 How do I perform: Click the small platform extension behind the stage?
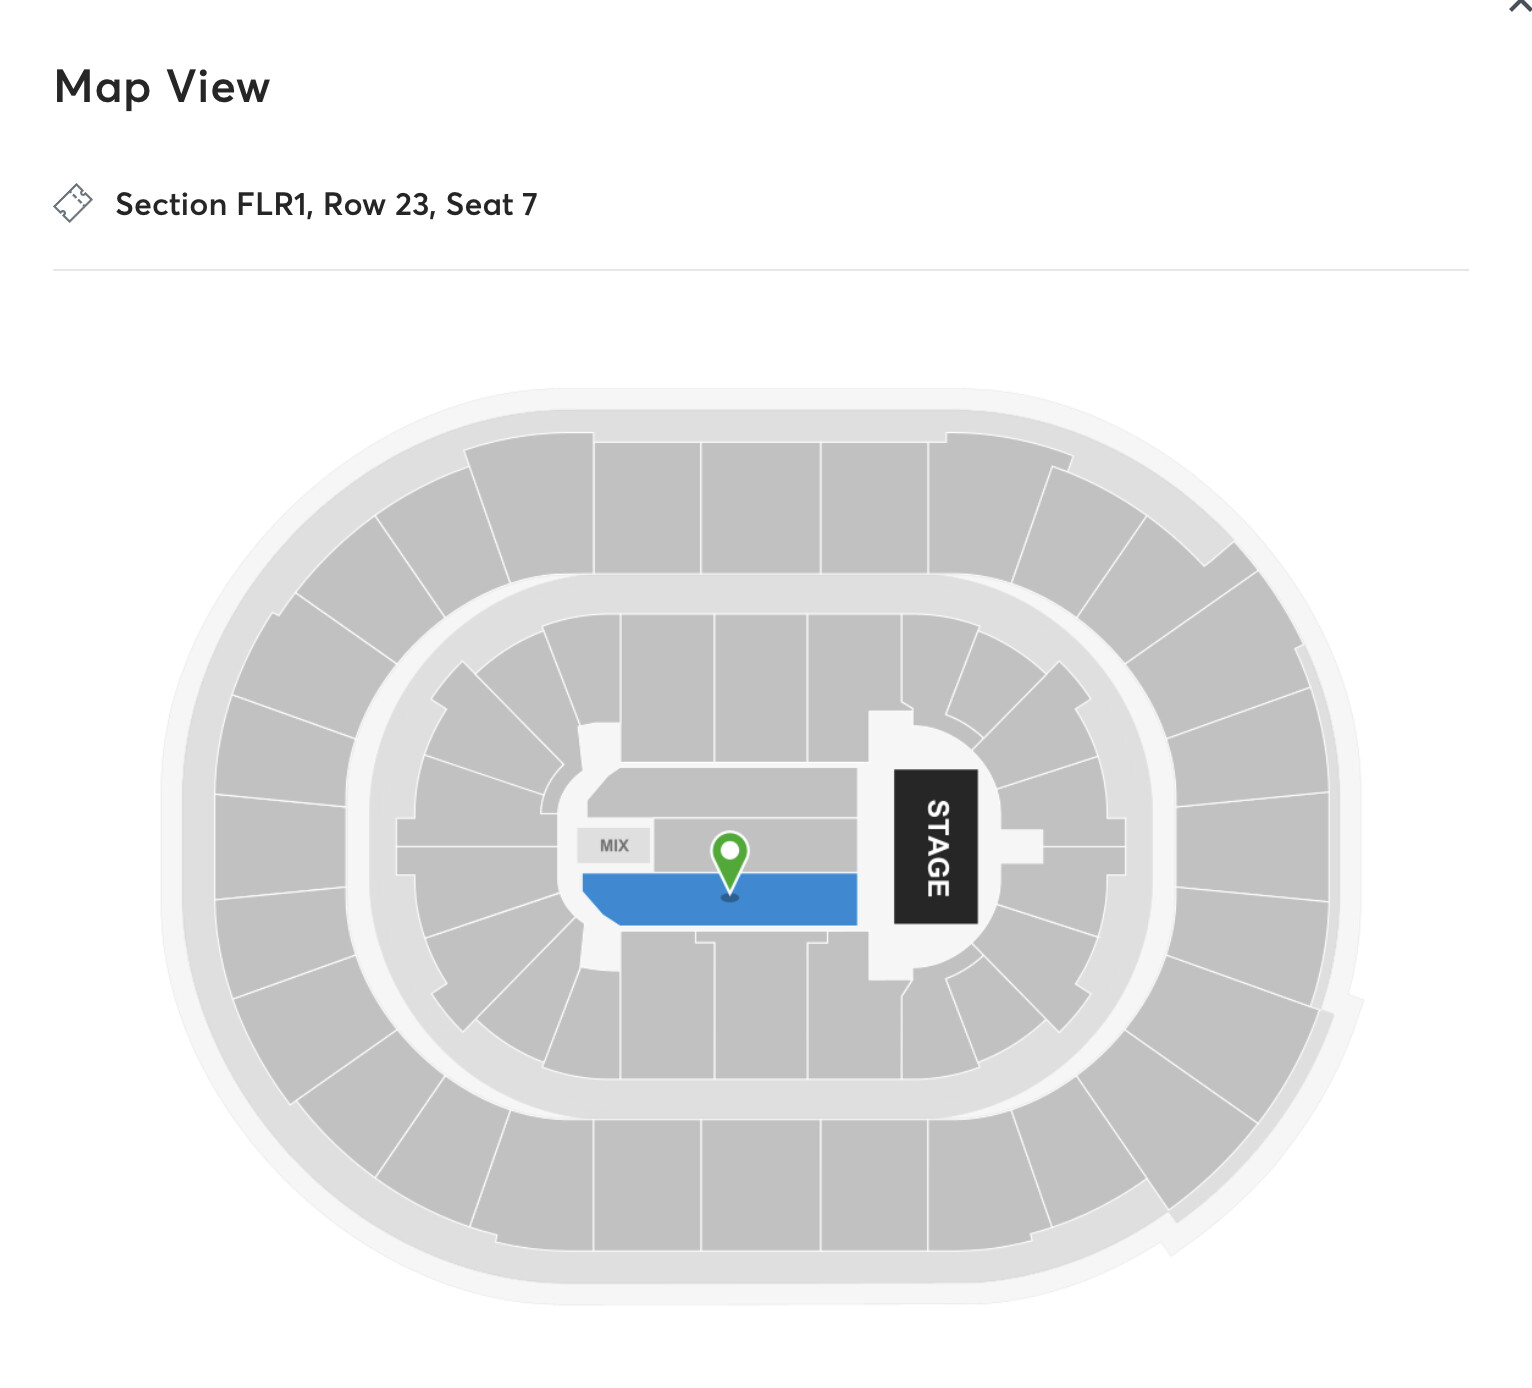coord(1022,846)
